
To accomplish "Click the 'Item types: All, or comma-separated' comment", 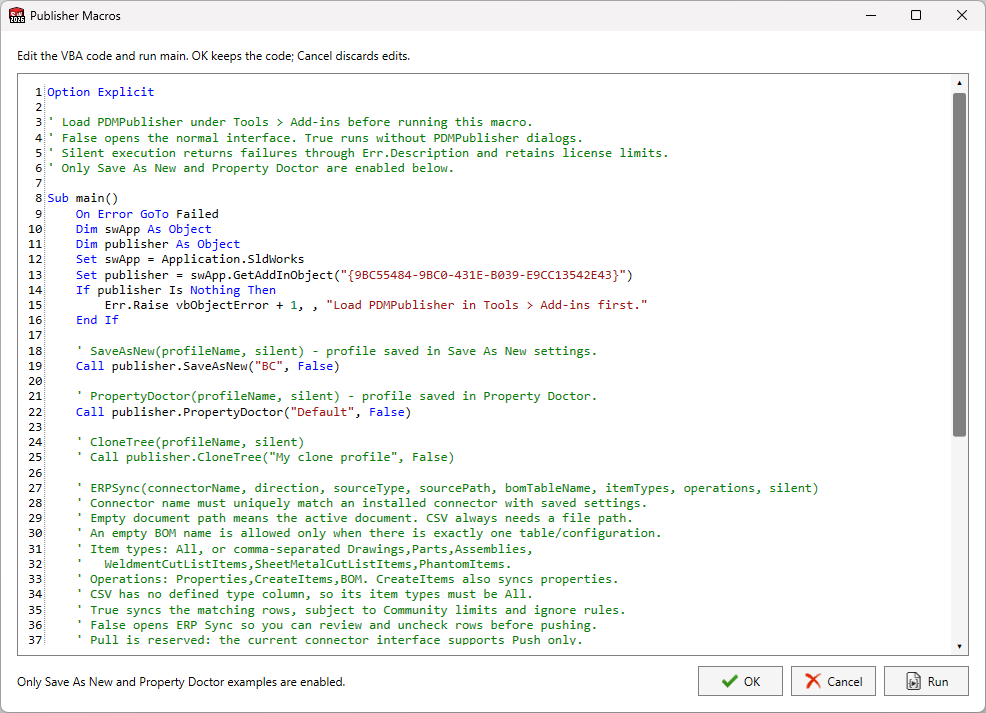I will coord(304,549).
